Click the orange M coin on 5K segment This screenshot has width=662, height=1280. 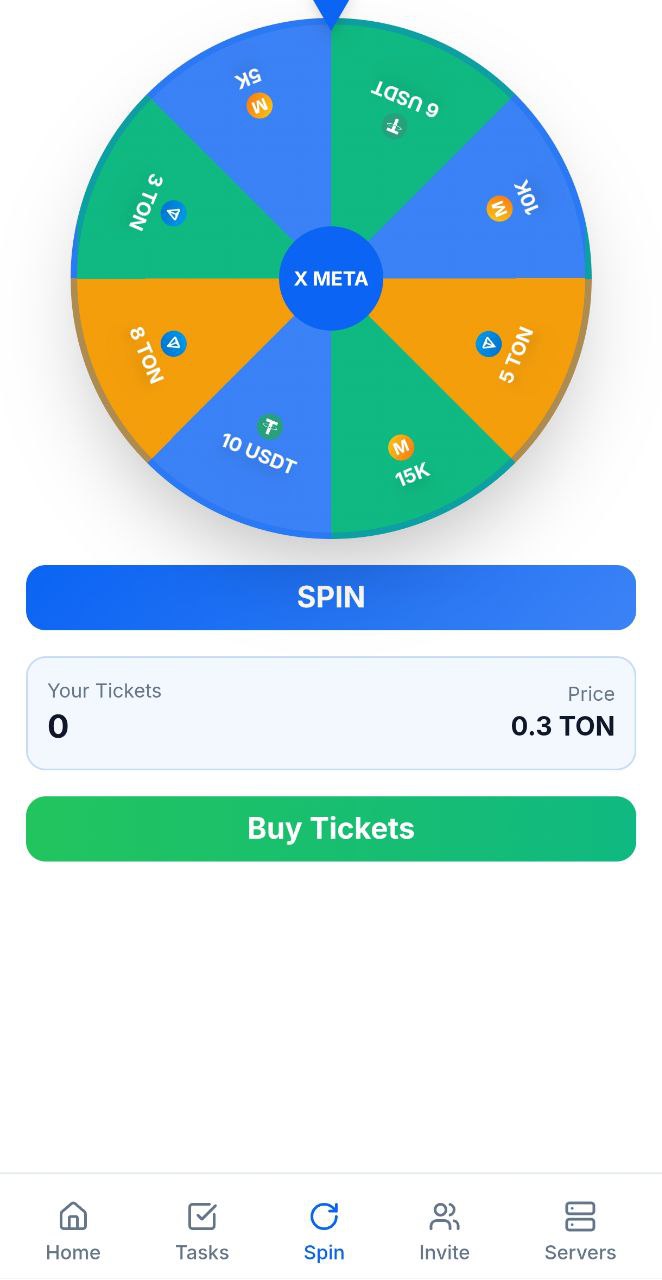coord(260,106)
